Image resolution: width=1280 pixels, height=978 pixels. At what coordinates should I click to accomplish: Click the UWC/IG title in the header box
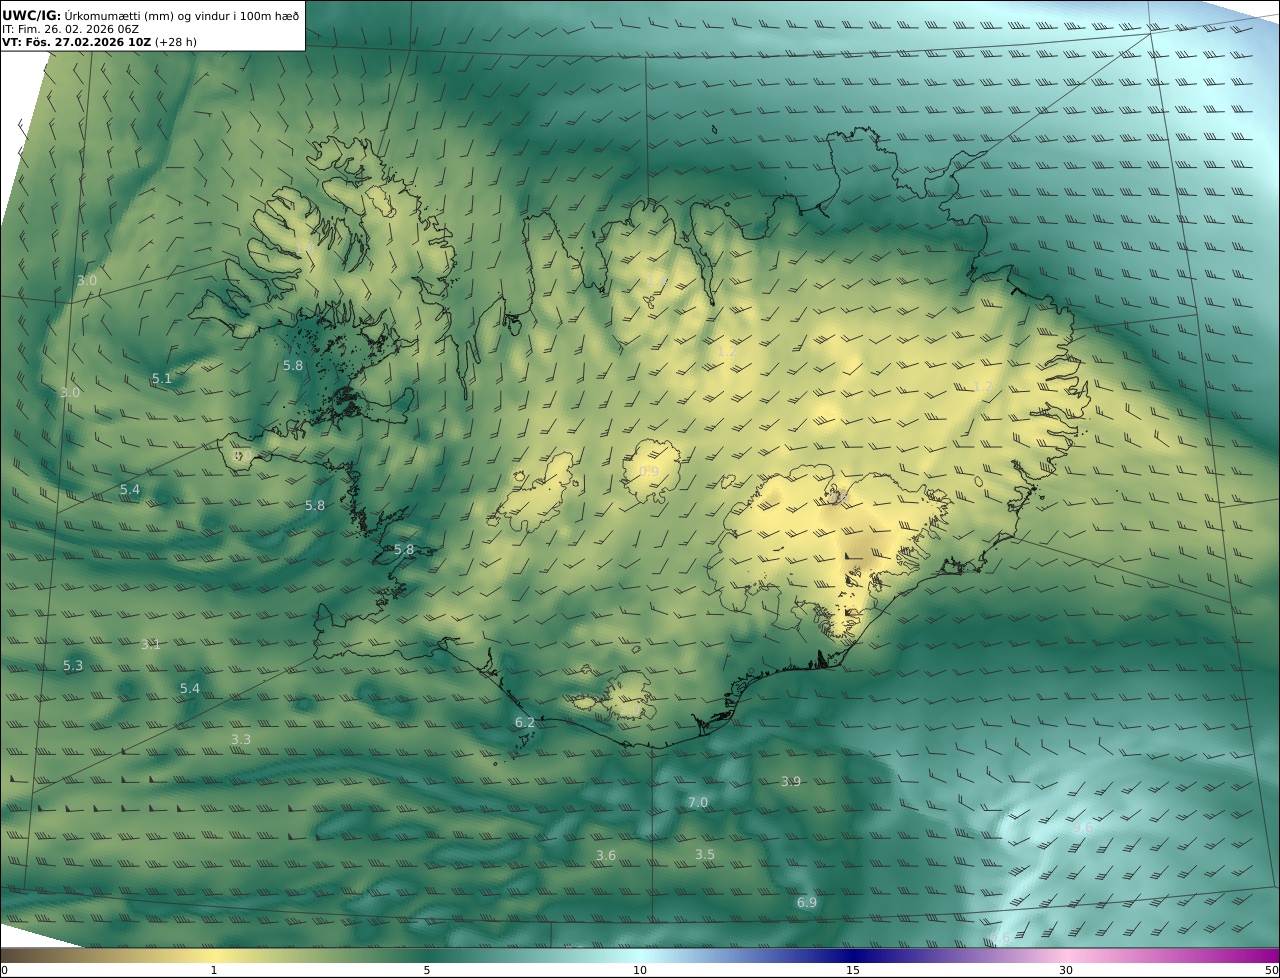click(31, 15)
